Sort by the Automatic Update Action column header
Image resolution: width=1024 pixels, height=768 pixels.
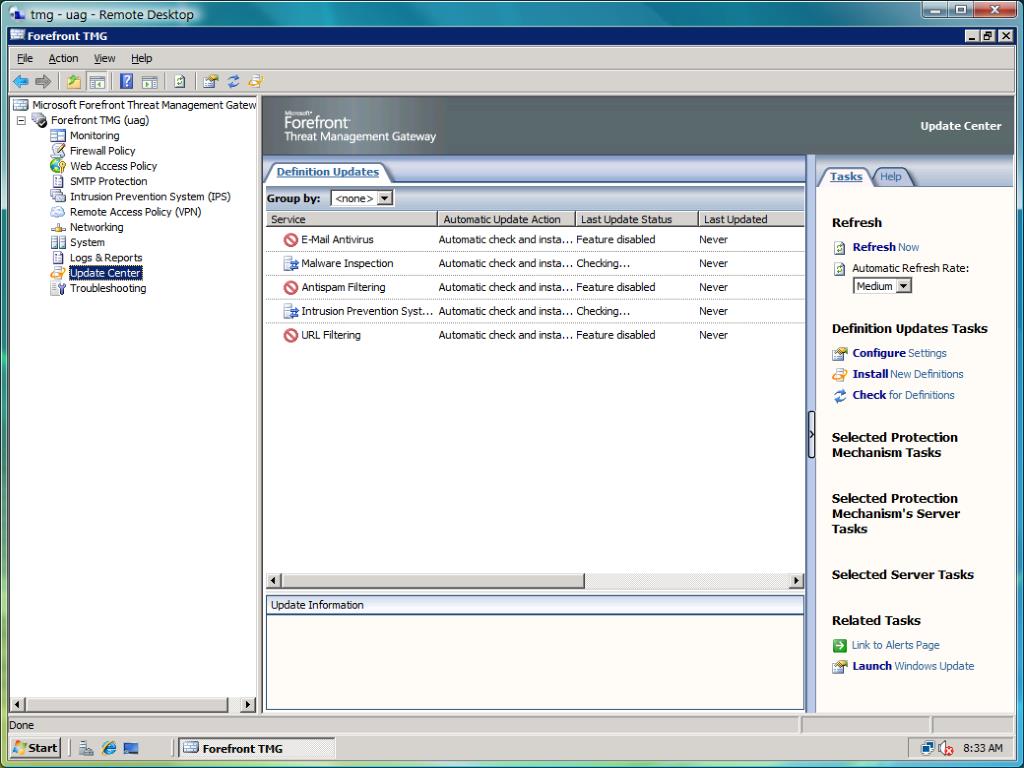click(506, 219)
